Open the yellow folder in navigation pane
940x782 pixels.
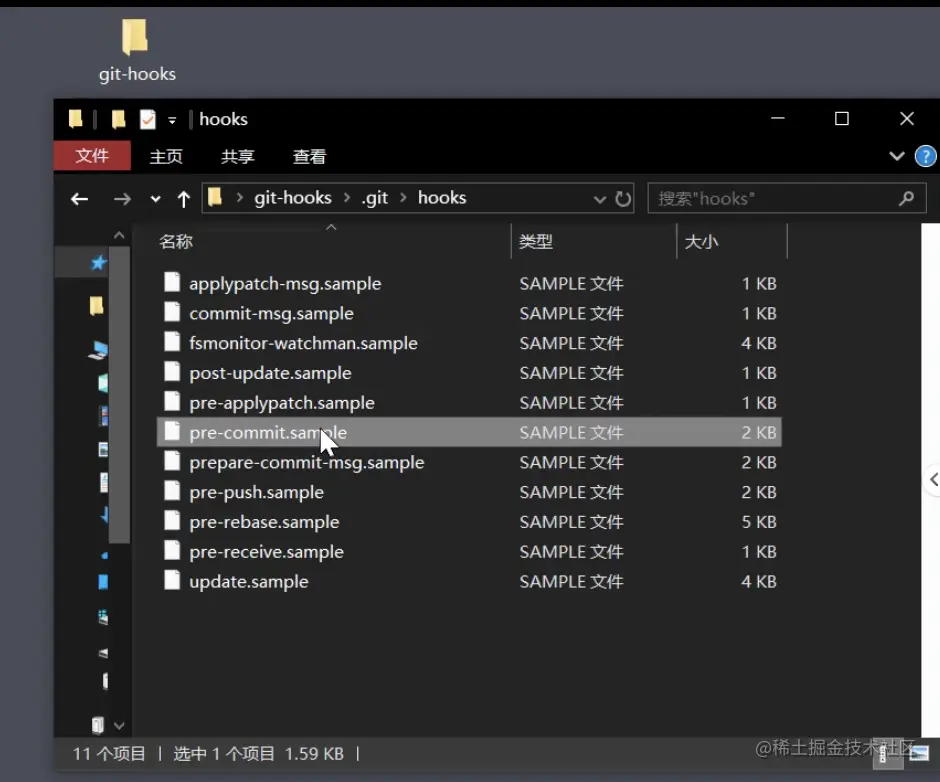[96, 306]
